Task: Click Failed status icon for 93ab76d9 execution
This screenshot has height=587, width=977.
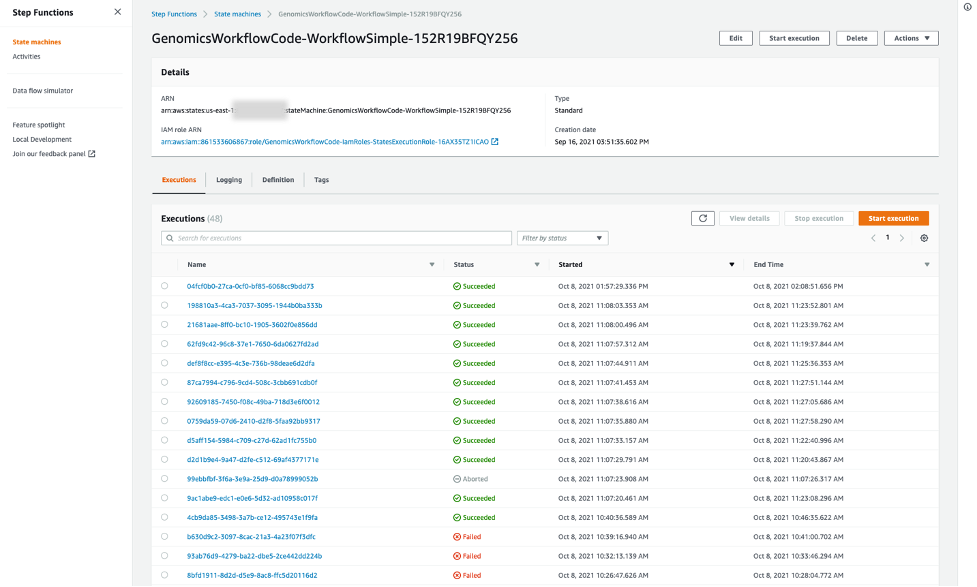Action: click(x=457, y=556)
